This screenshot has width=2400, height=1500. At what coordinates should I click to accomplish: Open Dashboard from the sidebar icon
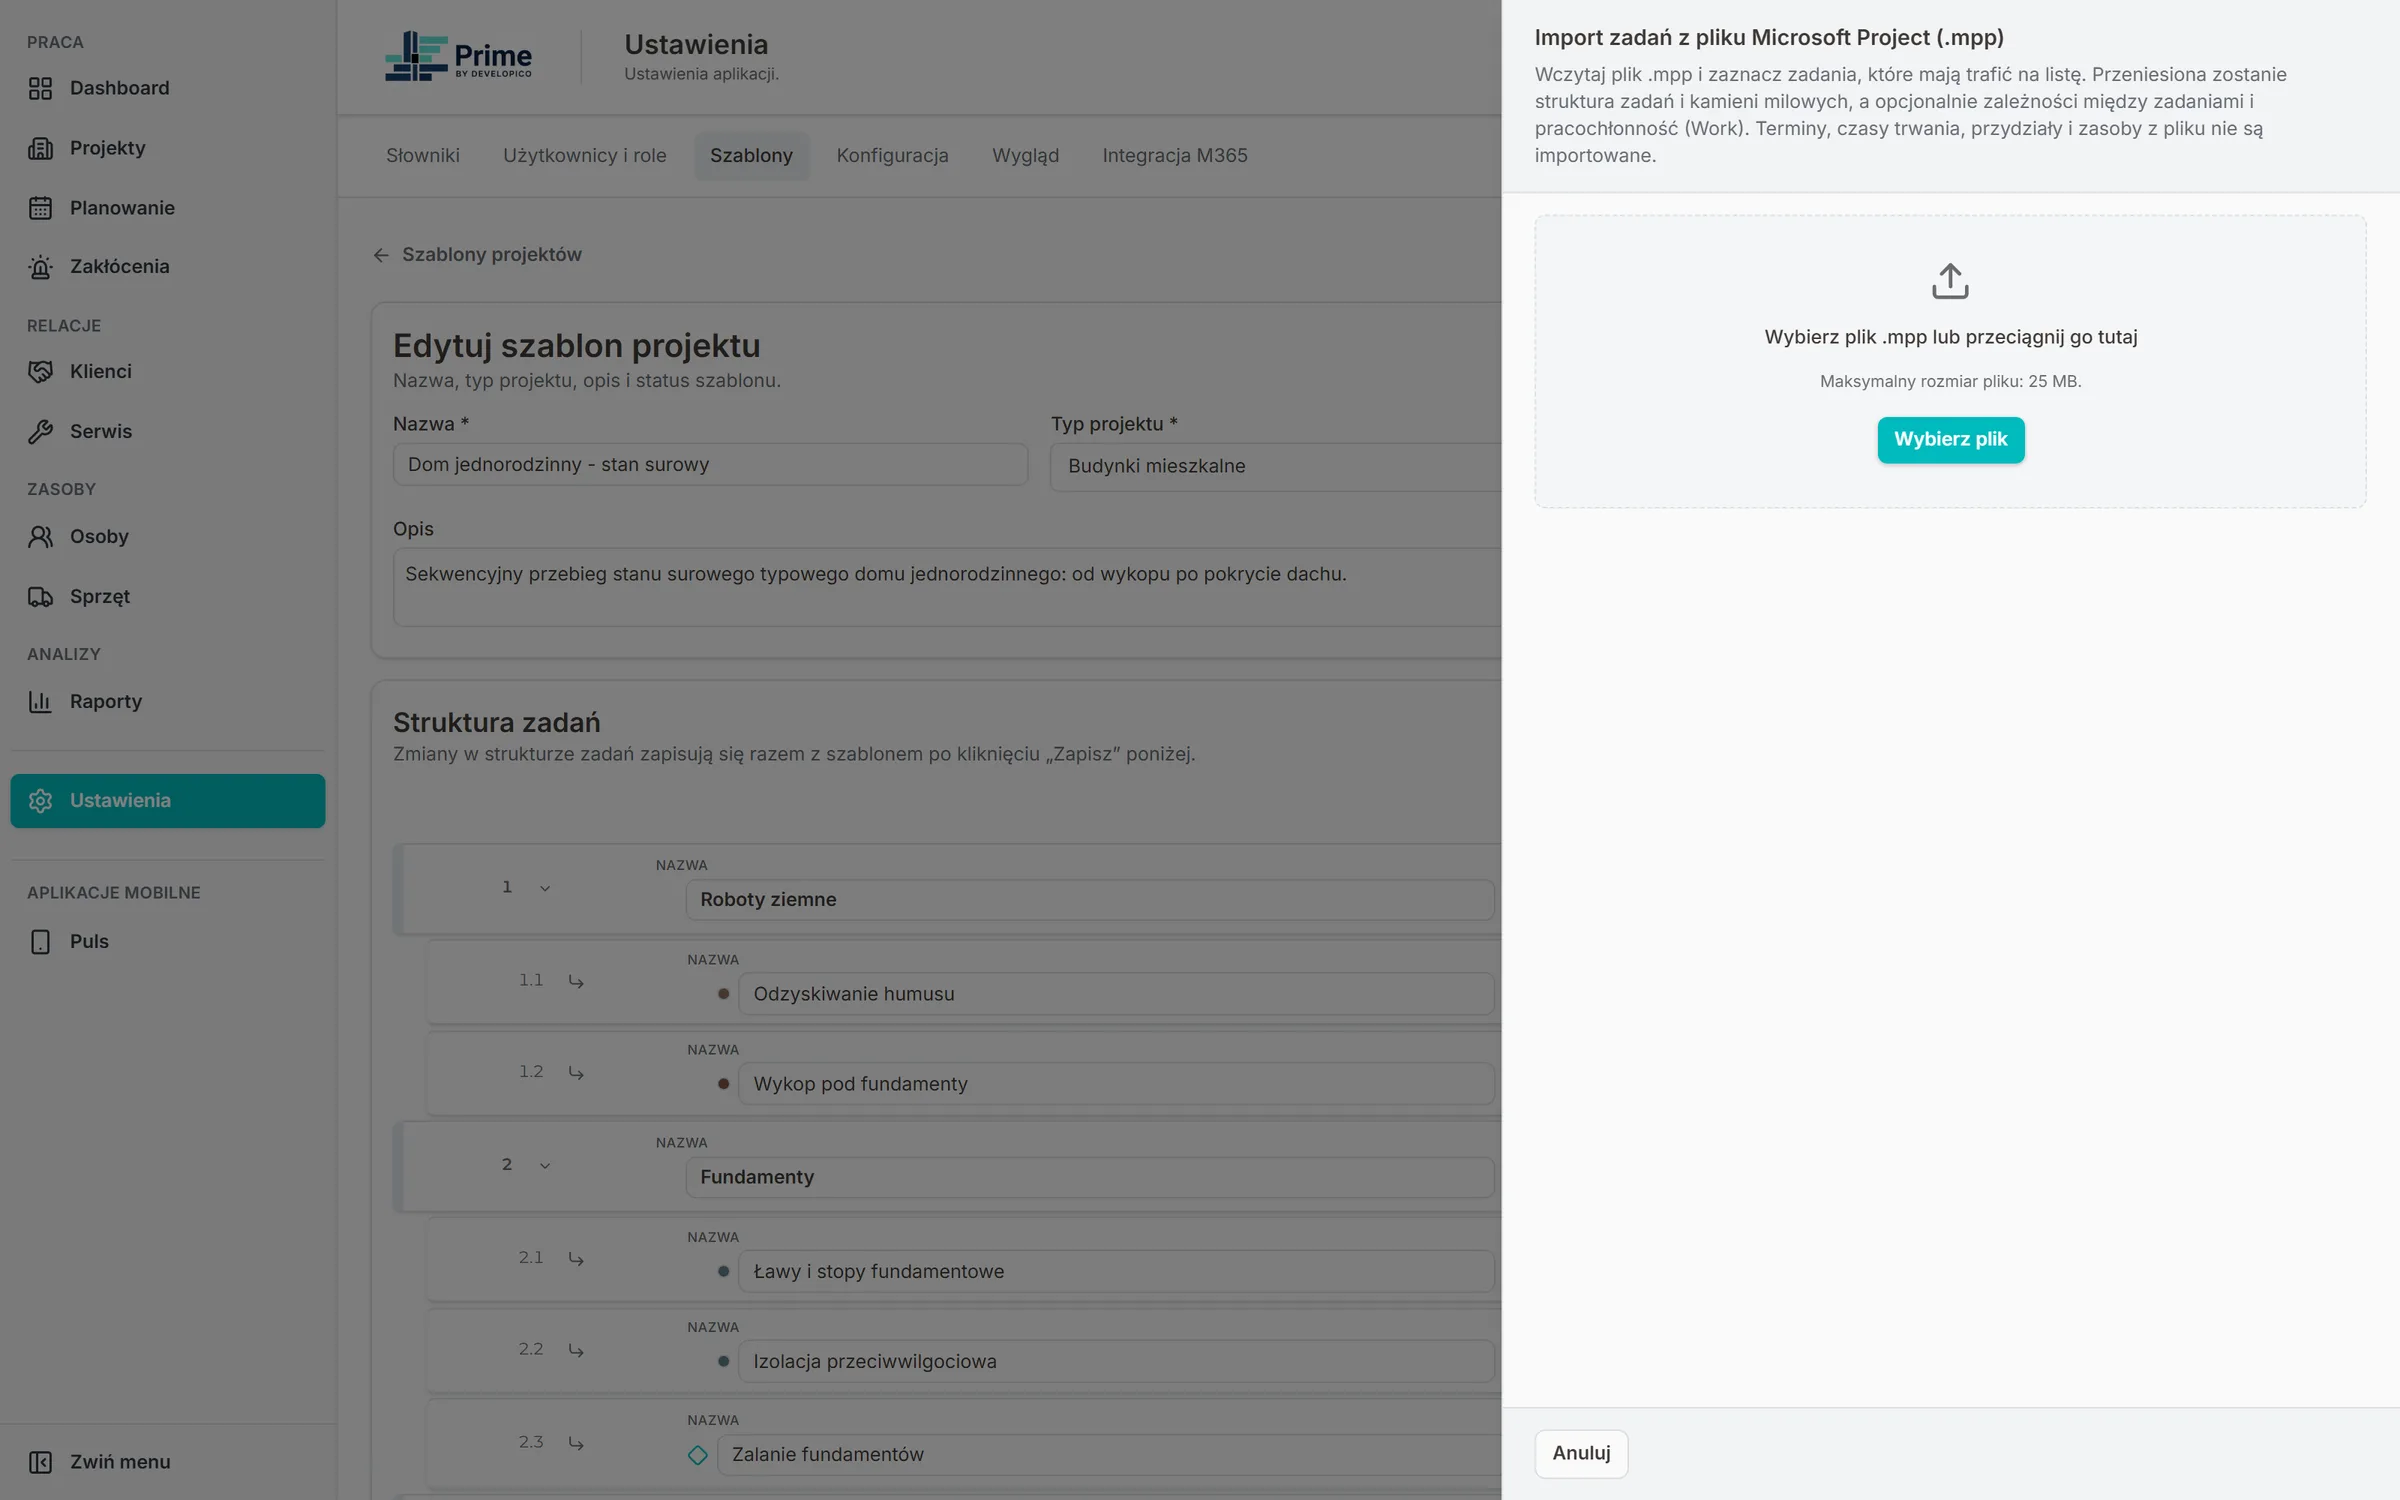coord(40,88)
